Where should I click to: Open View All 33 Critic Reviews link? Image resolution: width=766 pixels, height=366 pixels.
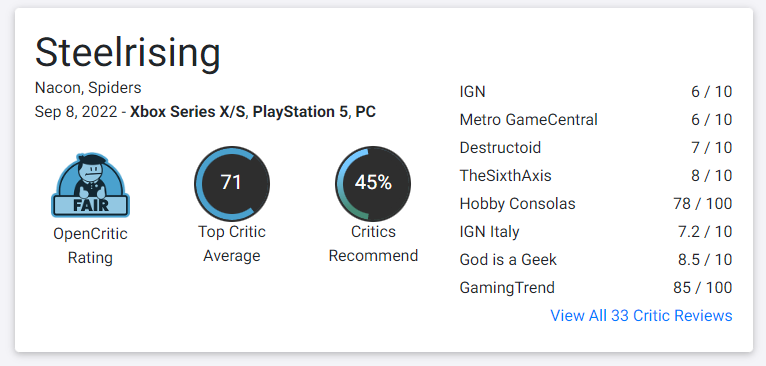point(641,316)
